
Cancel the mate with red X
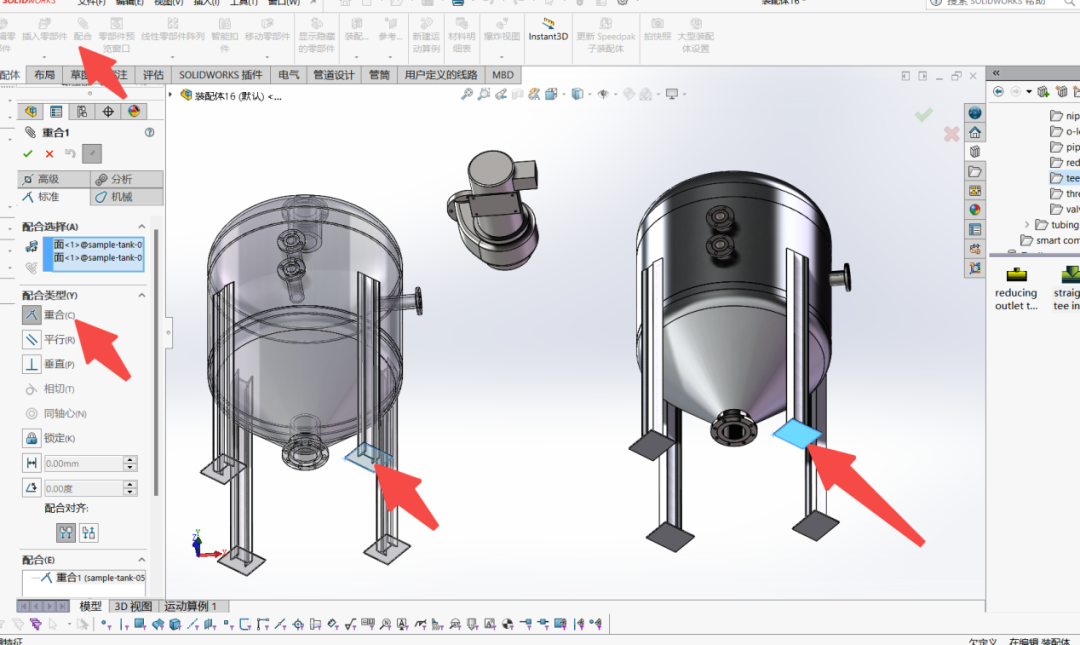click(x=49, y=154)
